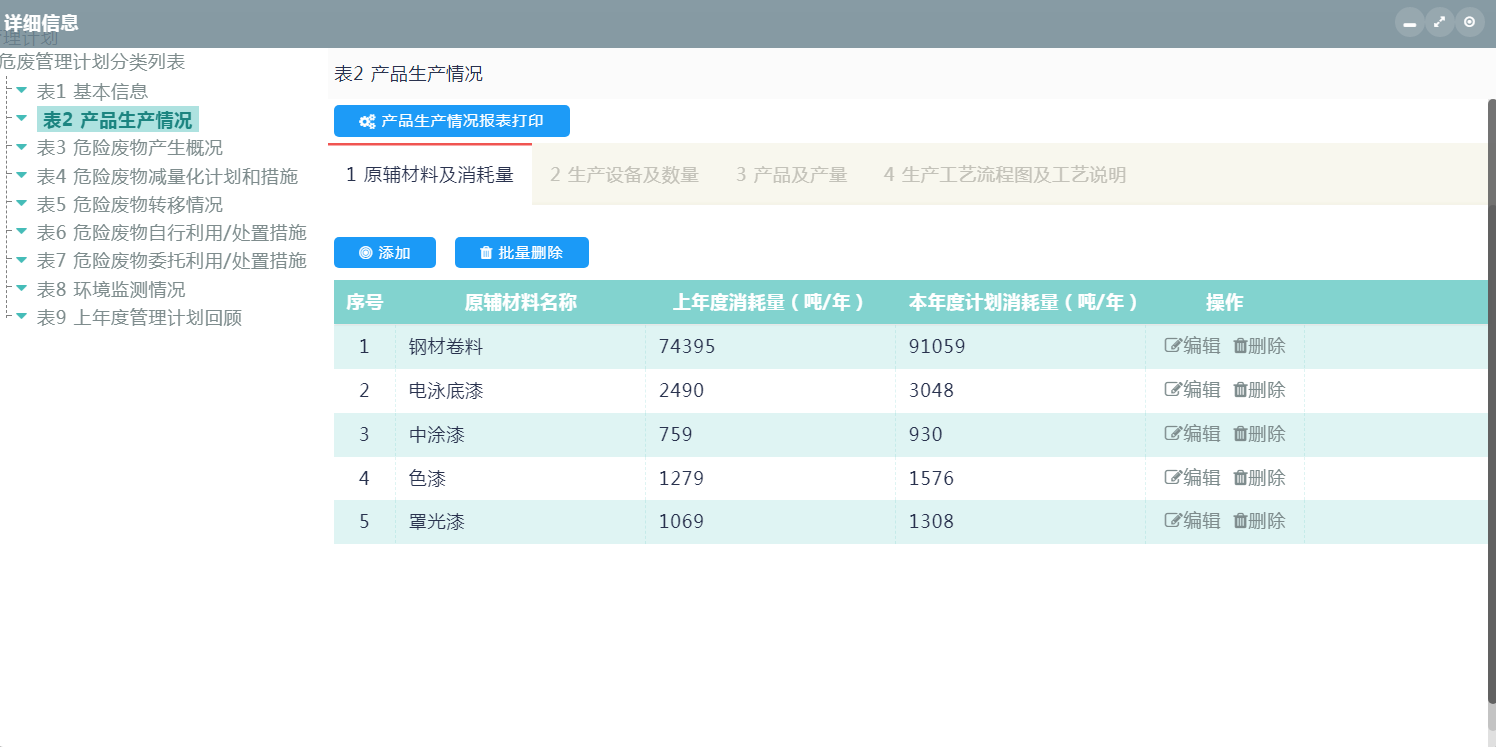Click the trash icon for 罩光漆 row
This screenshot has width=1496, height=747.
1240,521
